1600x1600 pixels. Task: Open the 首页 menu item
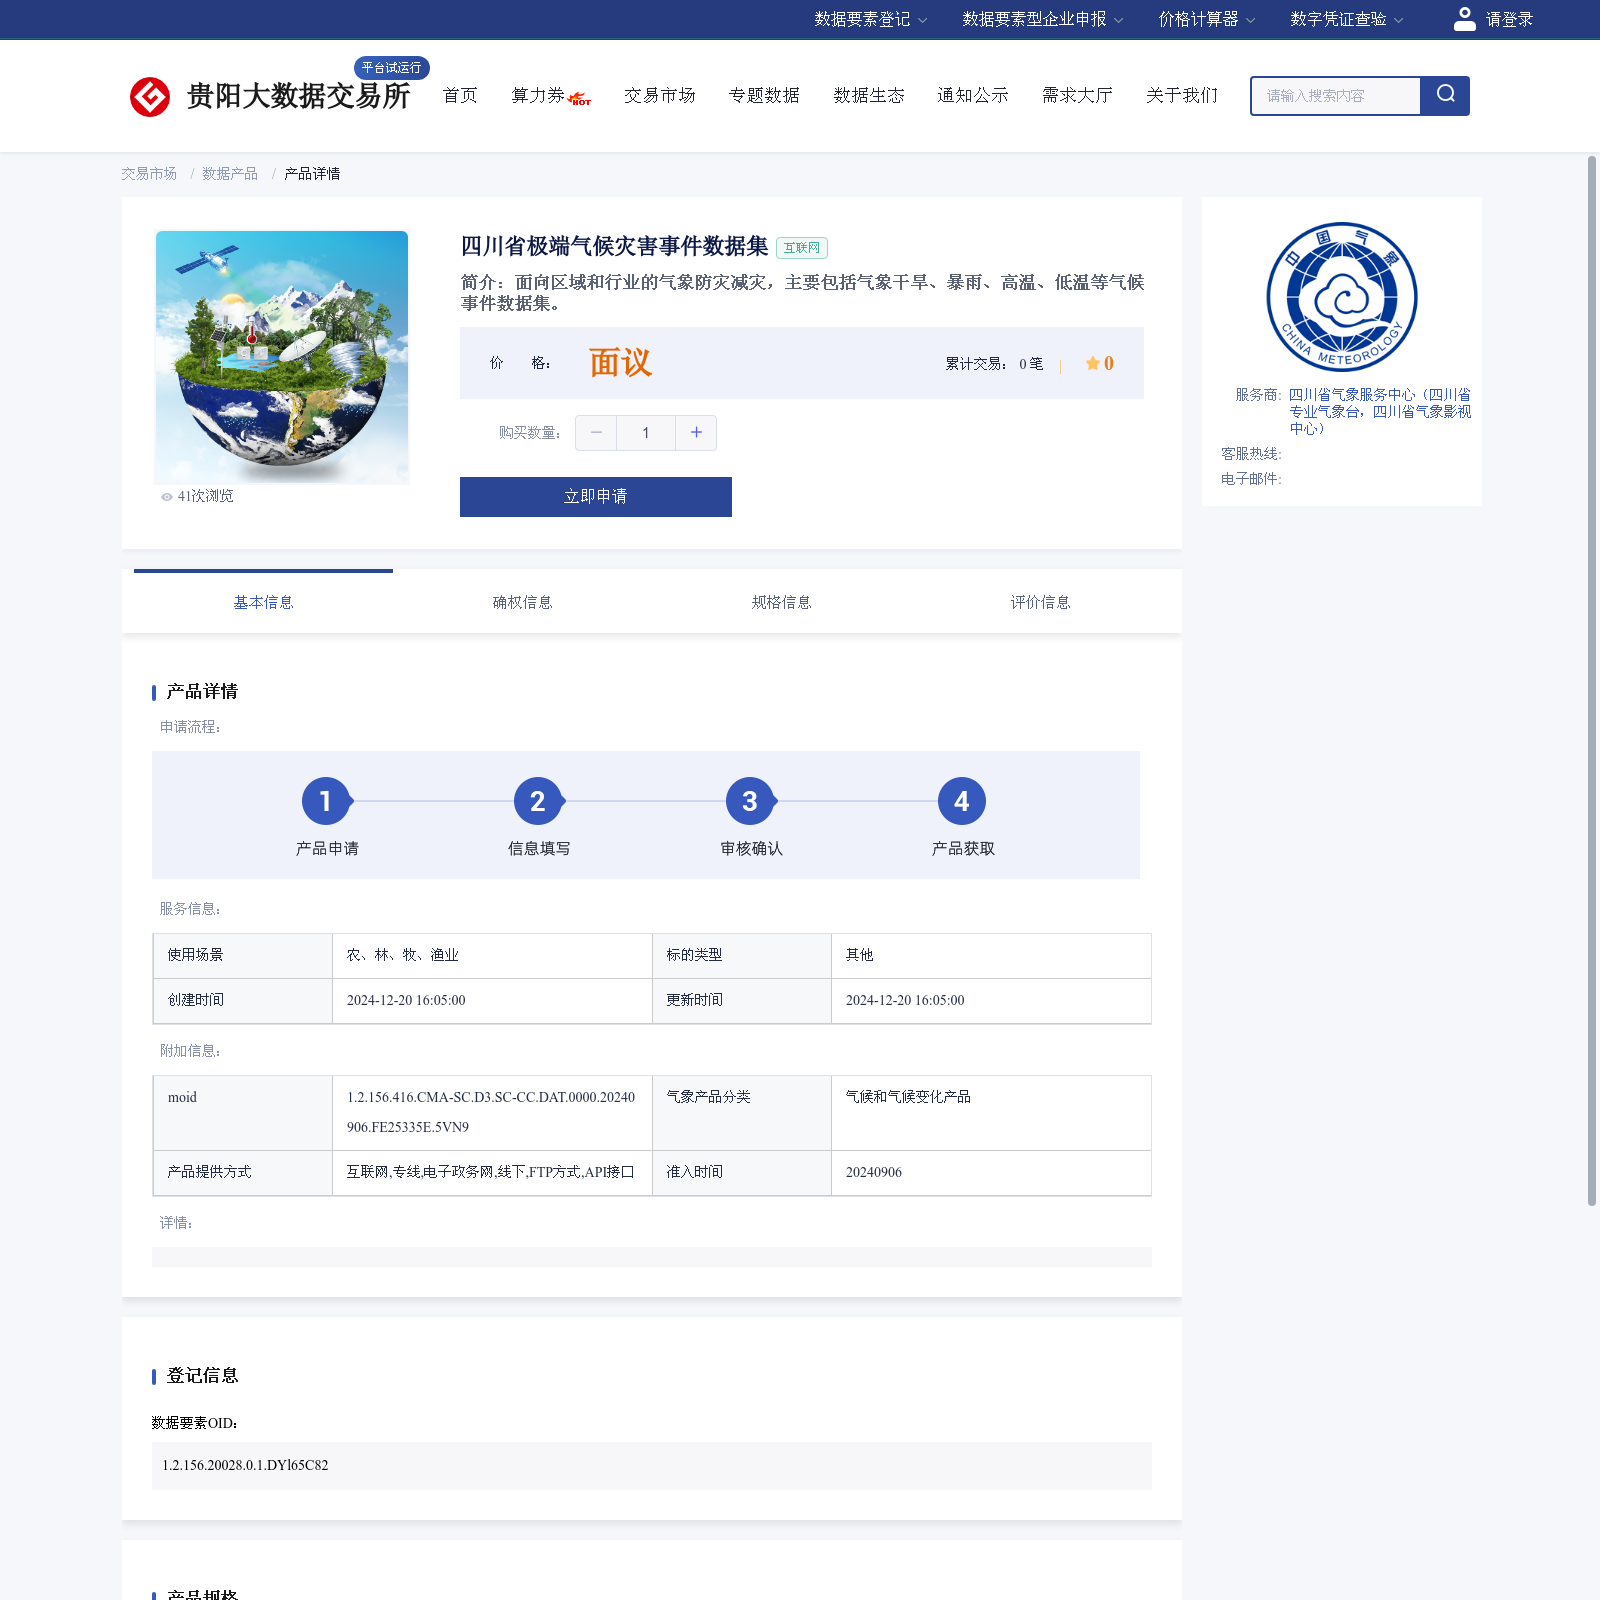click(x=460, y=95)
